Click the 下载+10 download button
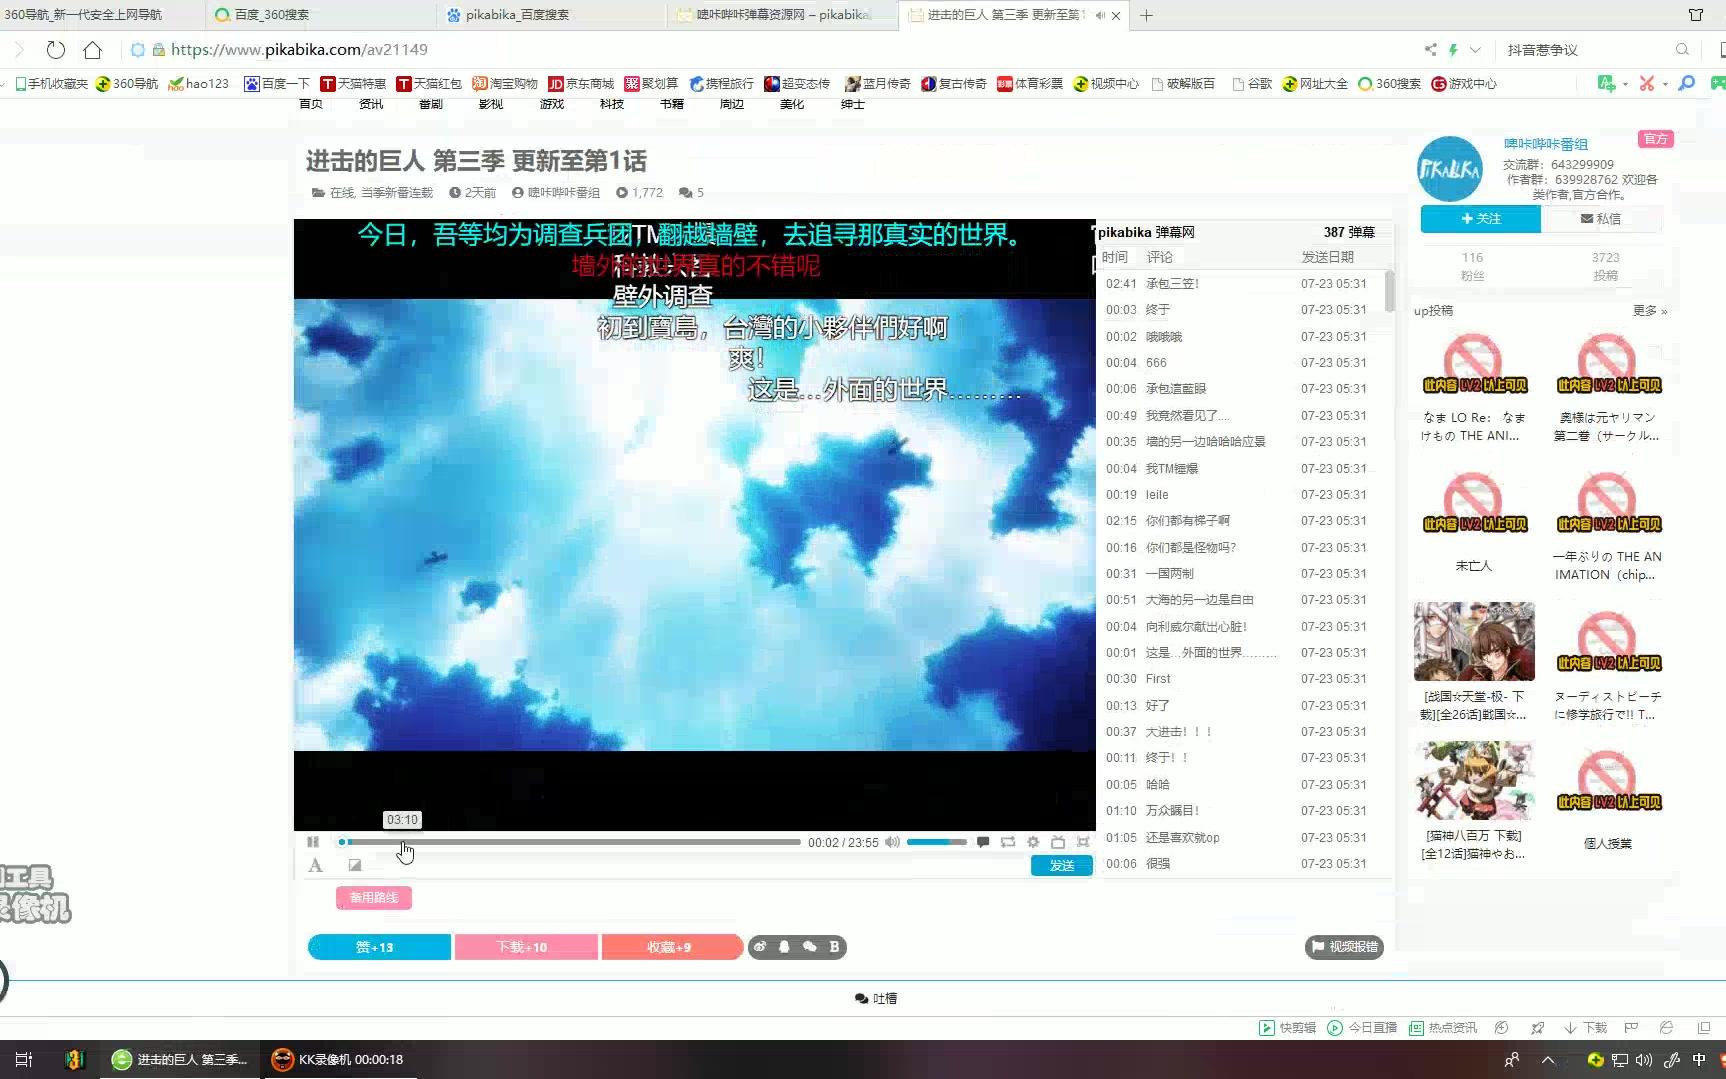The height and width of the screenshot is (1079, 1726). 526,947
